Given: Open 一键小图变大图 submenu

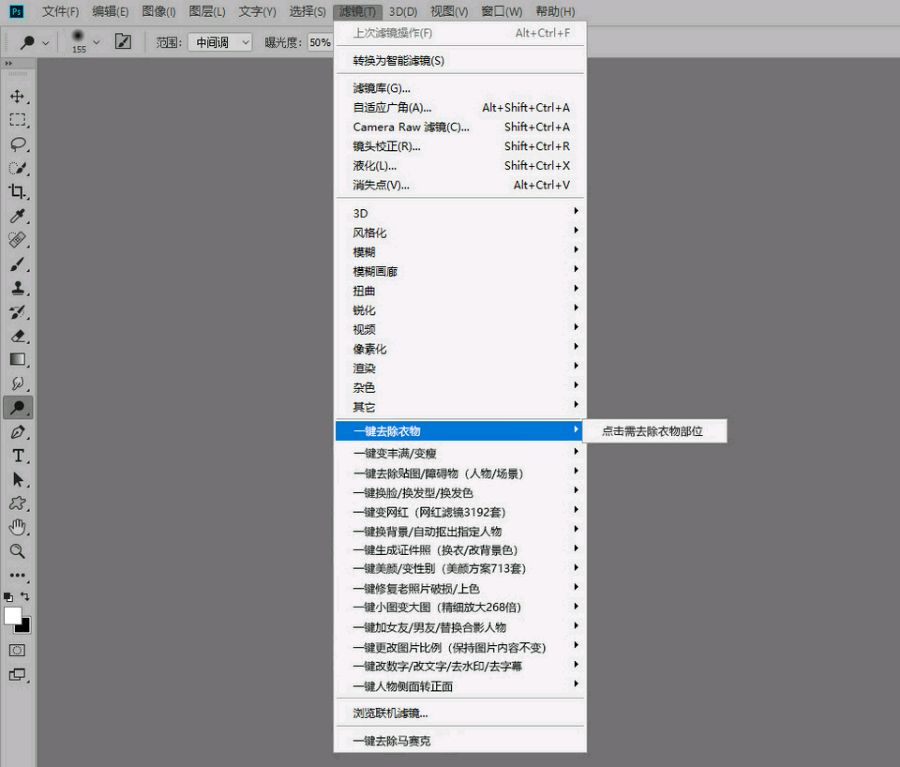Looking at the screenshot, I should pos(460,607).
